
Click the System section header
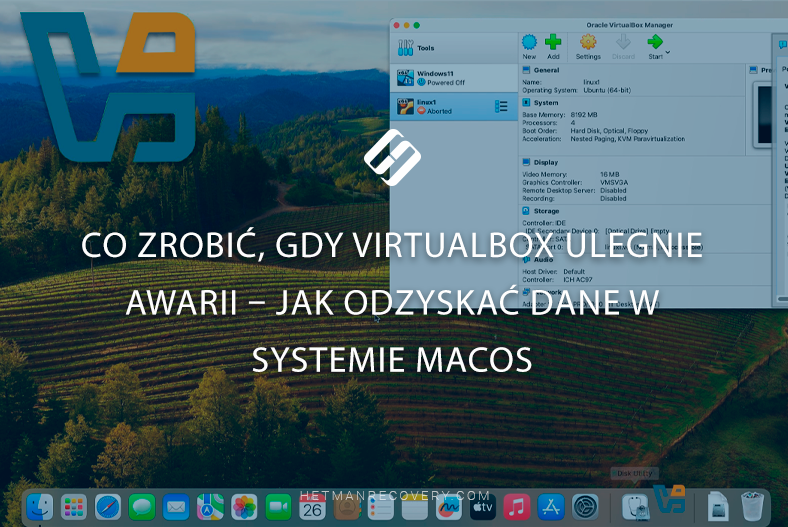[x=546, y=102]
